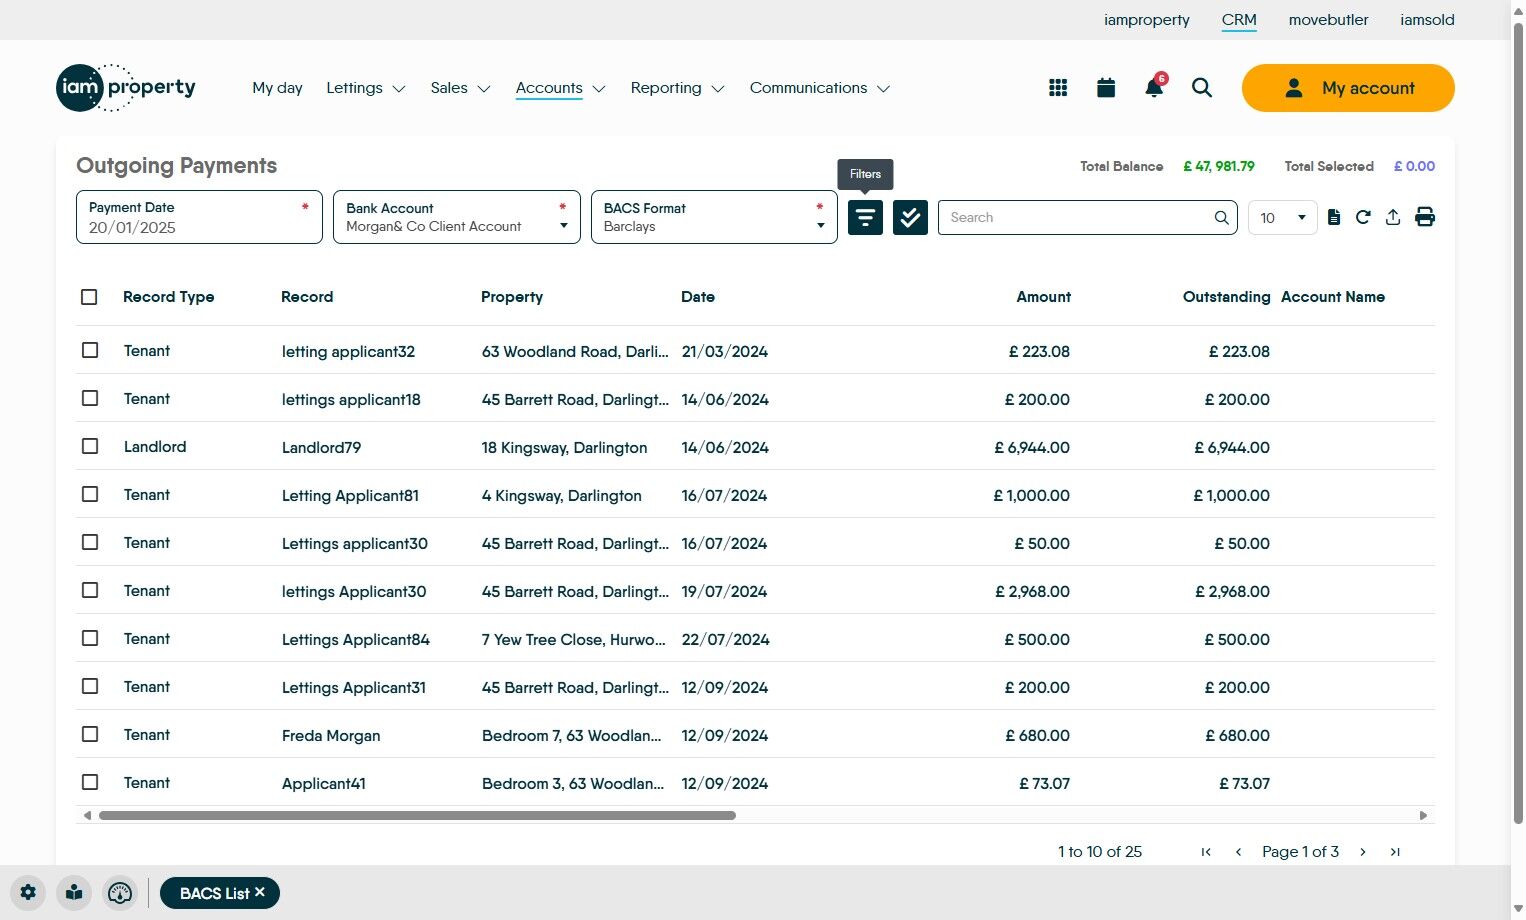Toggle the header select-all checkbox
The width and height of the screenshot is (1526, 920).
click(x=89, y=297)
